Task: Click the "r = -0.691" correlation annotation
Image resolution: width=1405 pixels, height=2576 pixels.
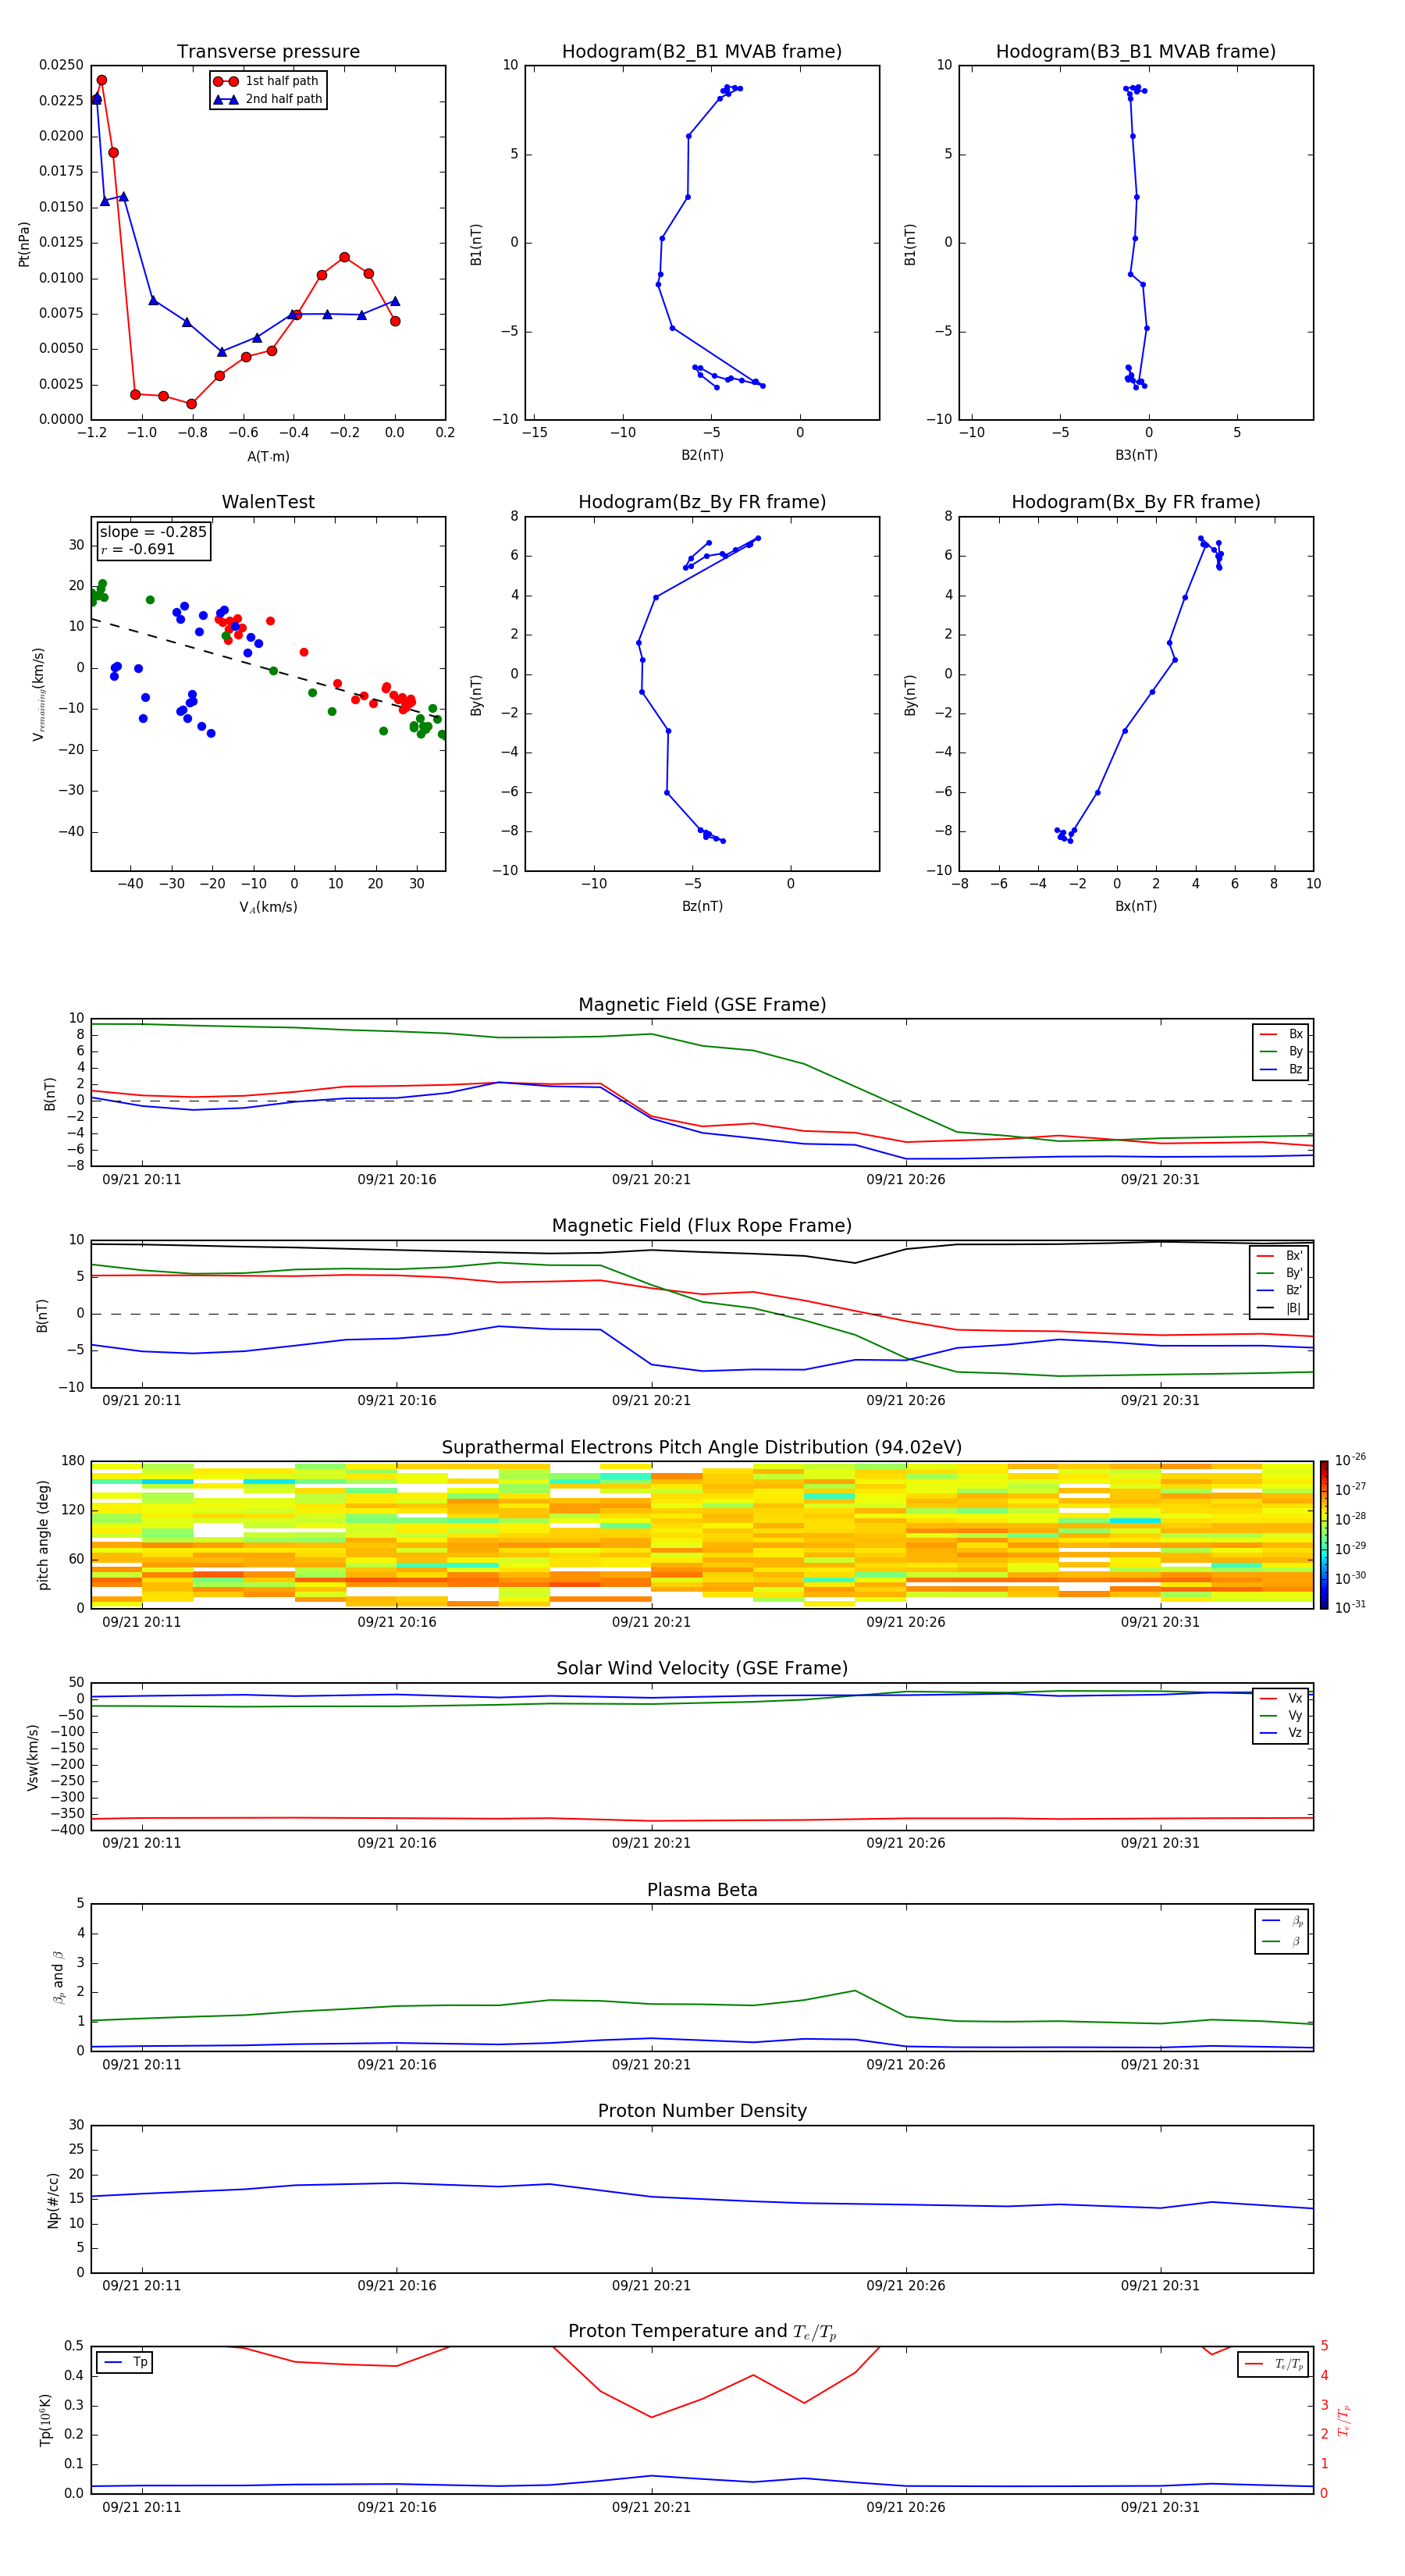Action: click(x=138, y=549)
